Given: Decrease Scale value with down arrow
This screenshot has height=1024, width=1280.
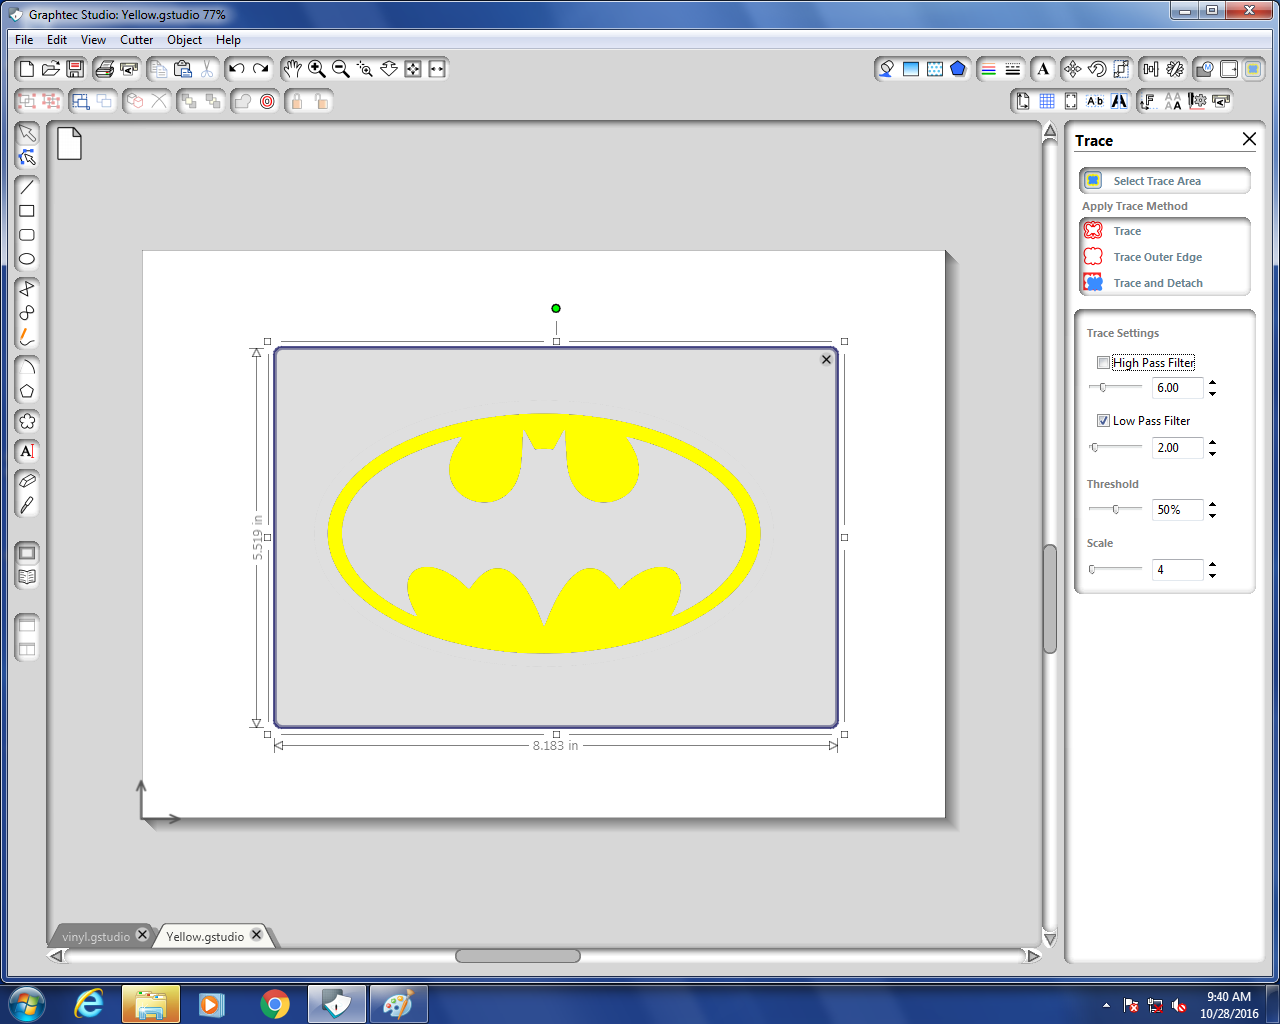Looking at the screenshot, I should click(x=1213, y=575).
